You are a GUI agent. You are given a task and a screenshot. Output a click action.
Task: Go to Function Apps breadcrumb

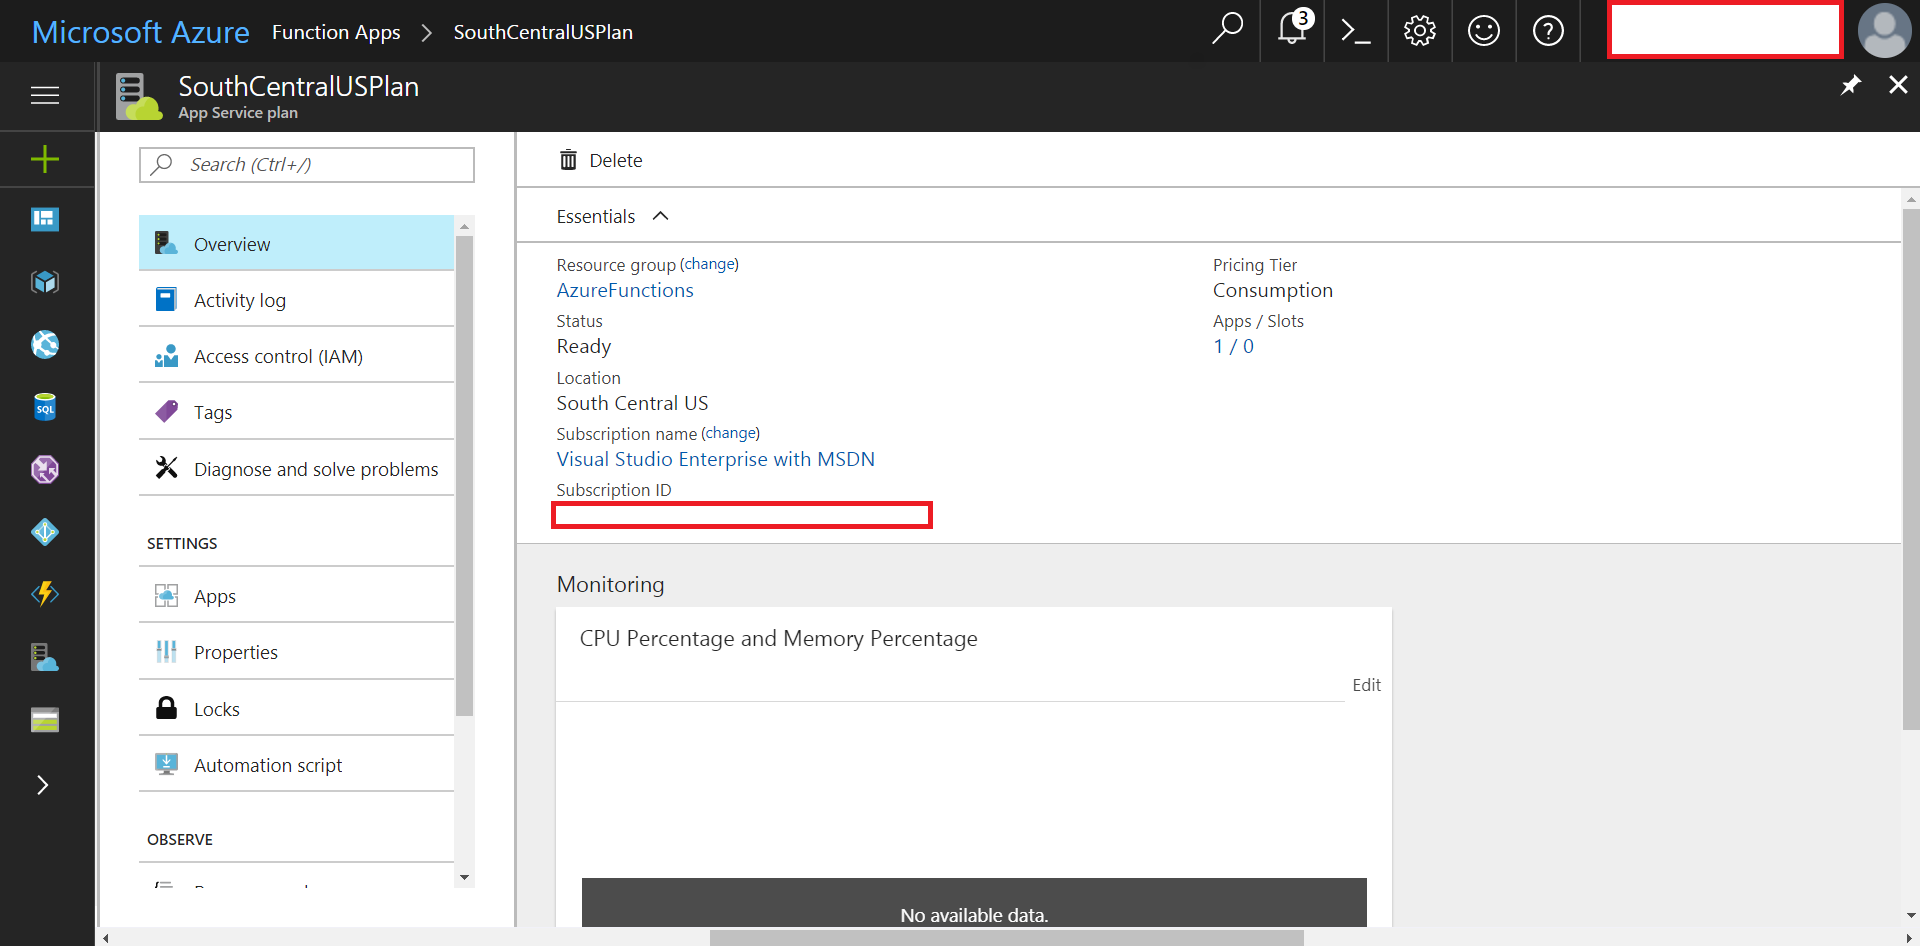[x=336, y=32]
